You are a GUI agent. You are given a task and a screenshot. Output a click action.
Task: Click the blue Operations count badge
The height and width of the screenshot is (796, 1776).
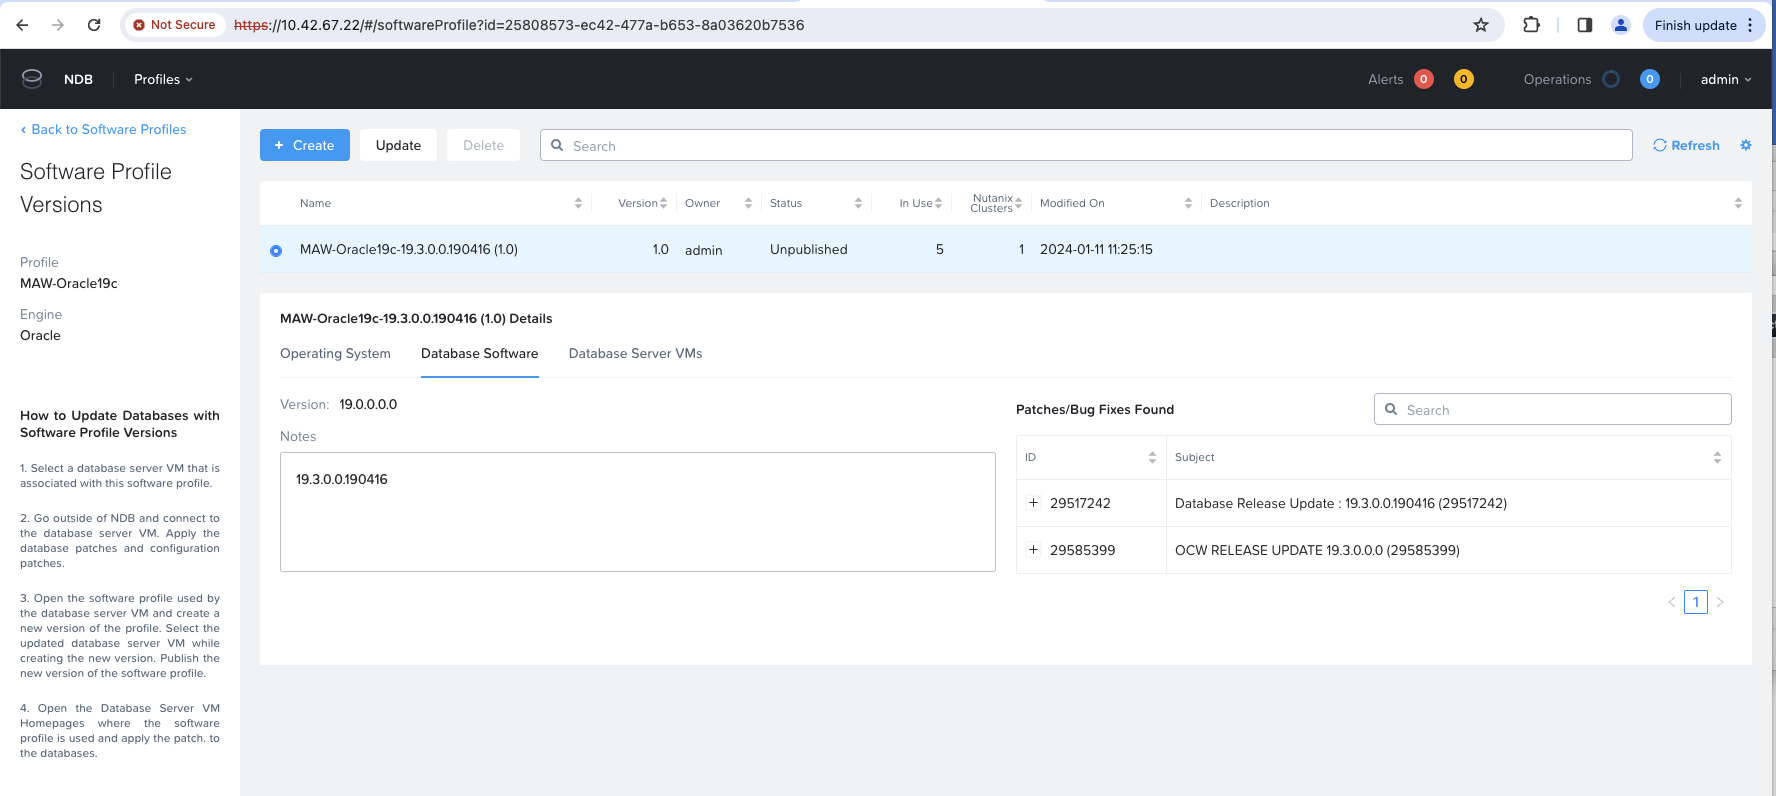(x=1649, y=79)
